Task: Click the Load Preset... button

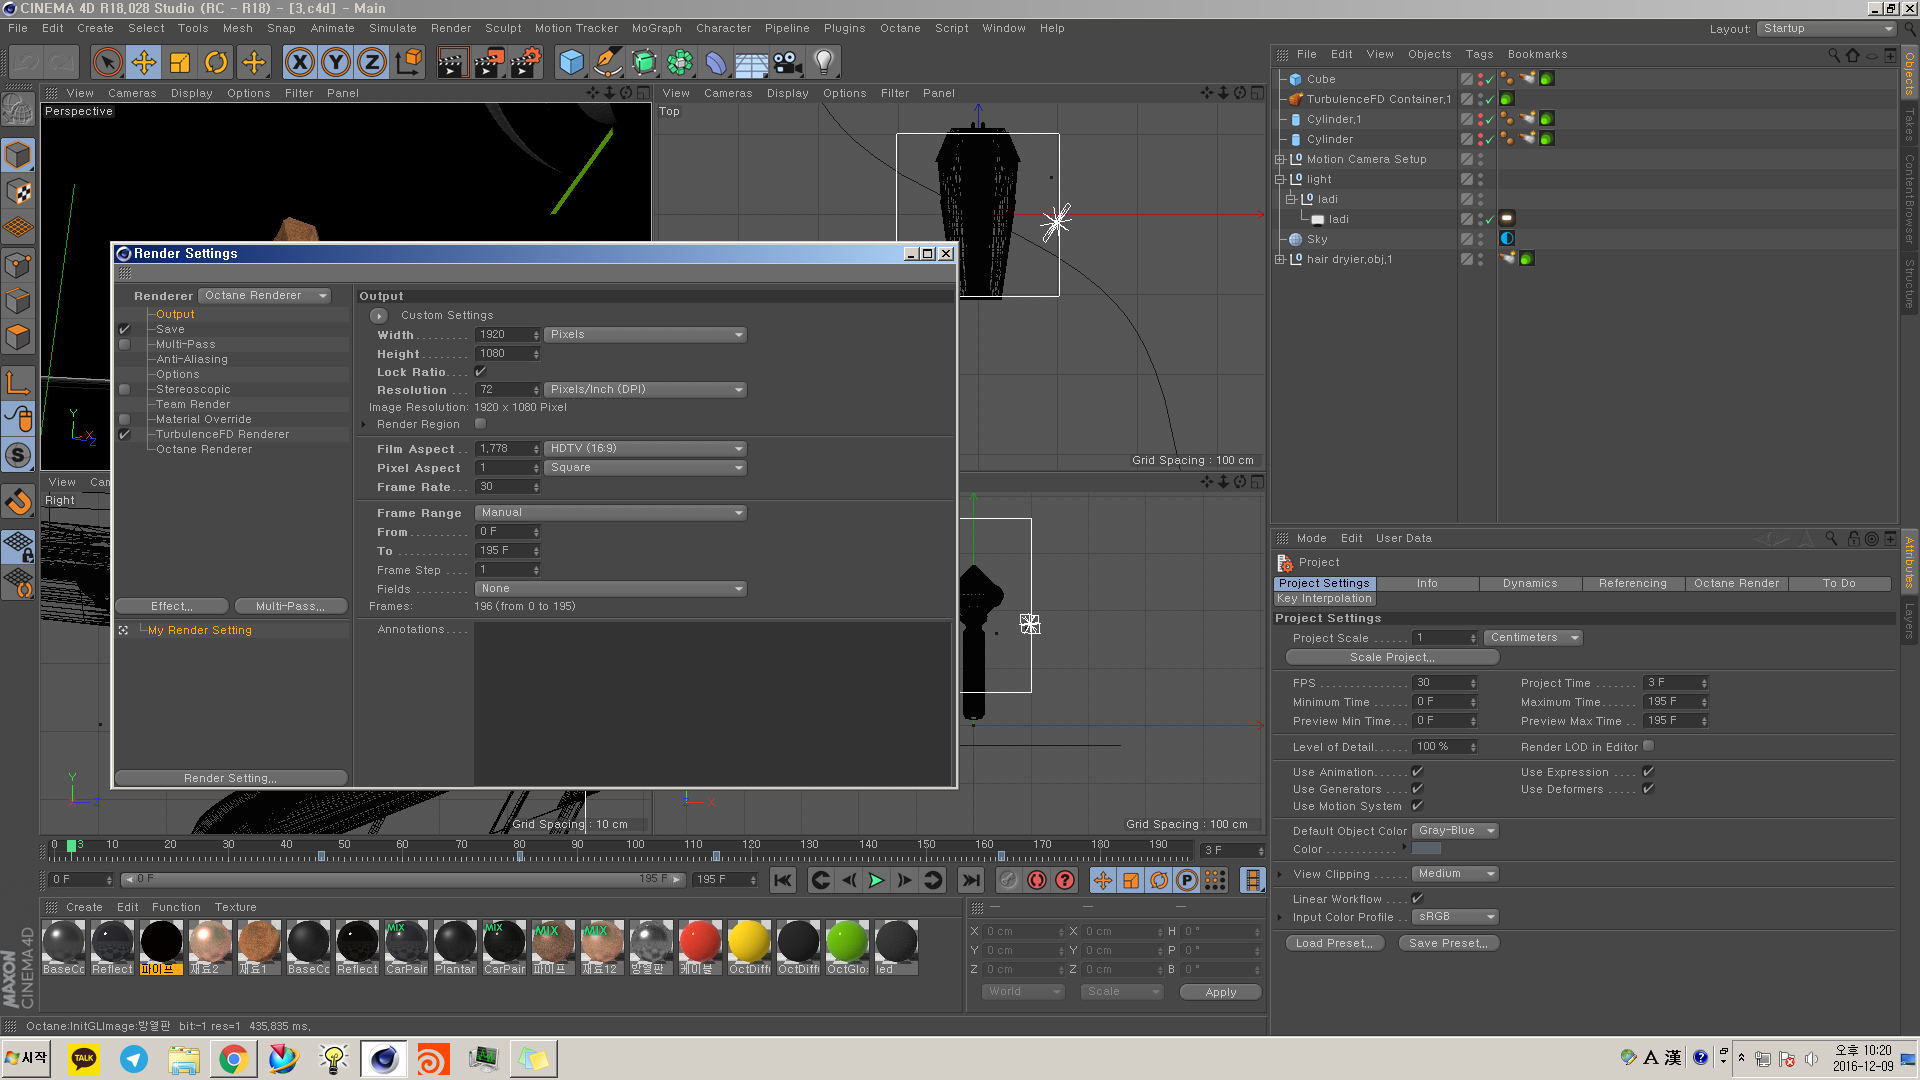Action: click(1334, 943)
